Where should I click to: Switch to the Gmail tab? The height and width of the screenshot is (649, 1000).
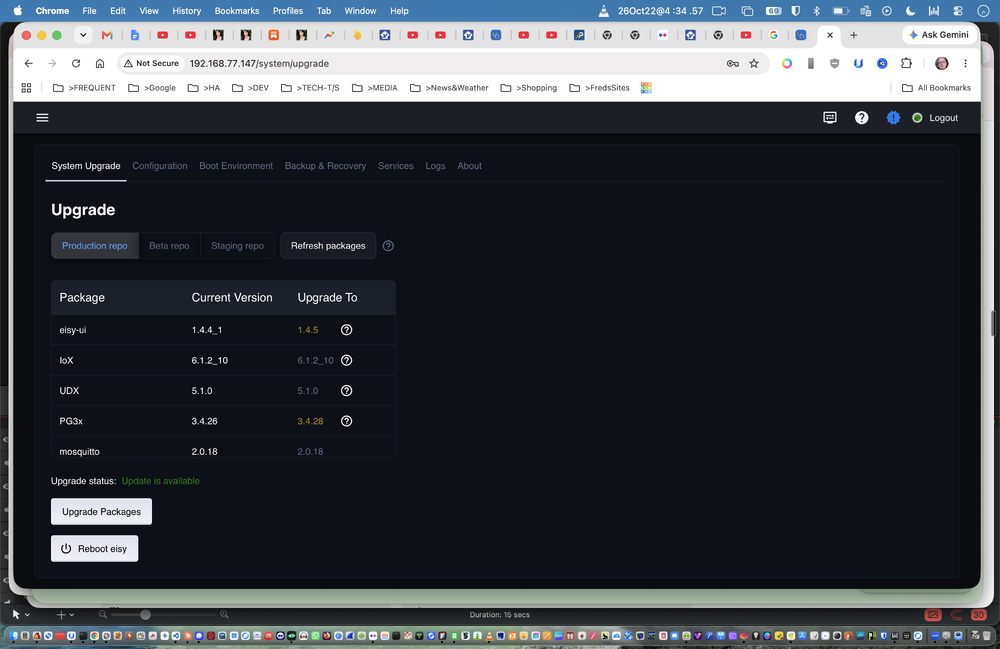click(107, 35)
